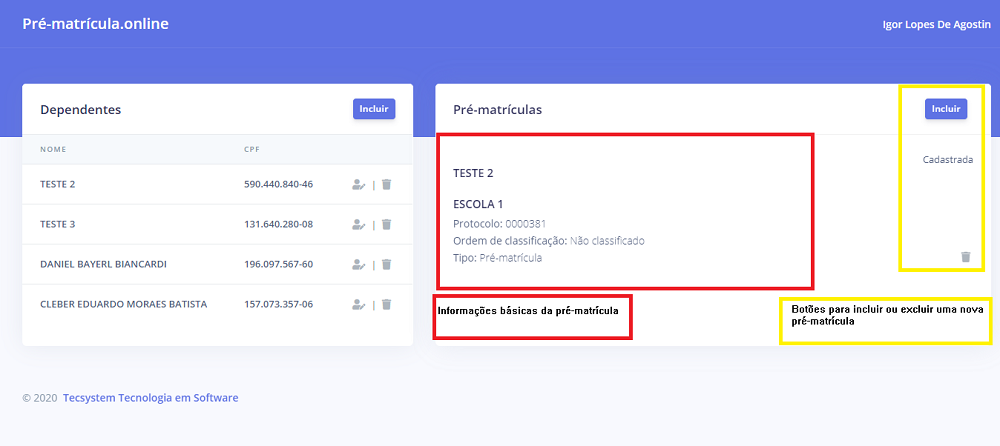Edit dependent TESTE 2
Image resolution: width=1000 pixels, height=446 pixels.
(x=359, y=184)
